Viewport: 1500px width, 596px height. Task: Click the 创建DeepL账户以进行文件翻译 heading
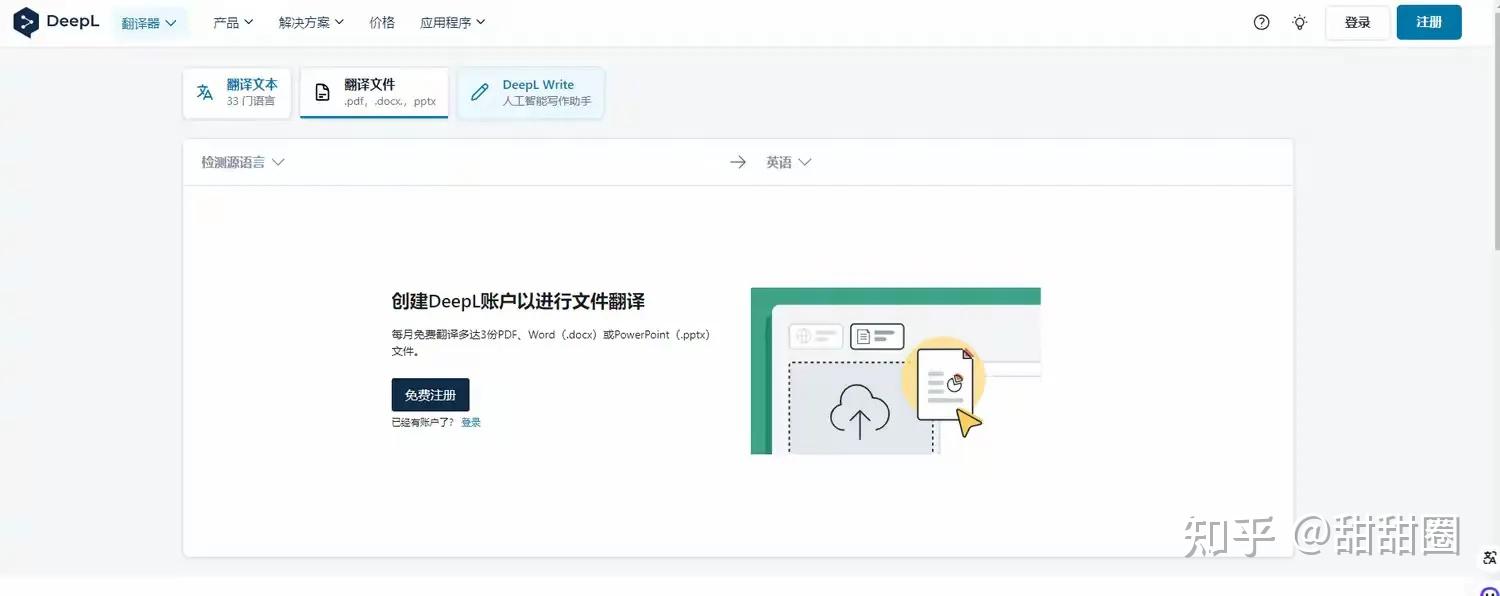tap(518, 301)
